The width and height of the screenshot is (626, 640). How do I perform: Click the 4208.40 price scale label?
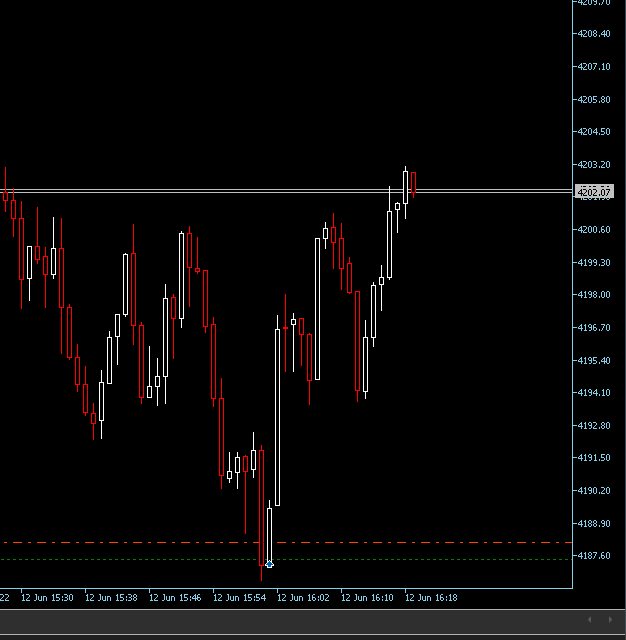pyautogui.click(x=594, y=34)
